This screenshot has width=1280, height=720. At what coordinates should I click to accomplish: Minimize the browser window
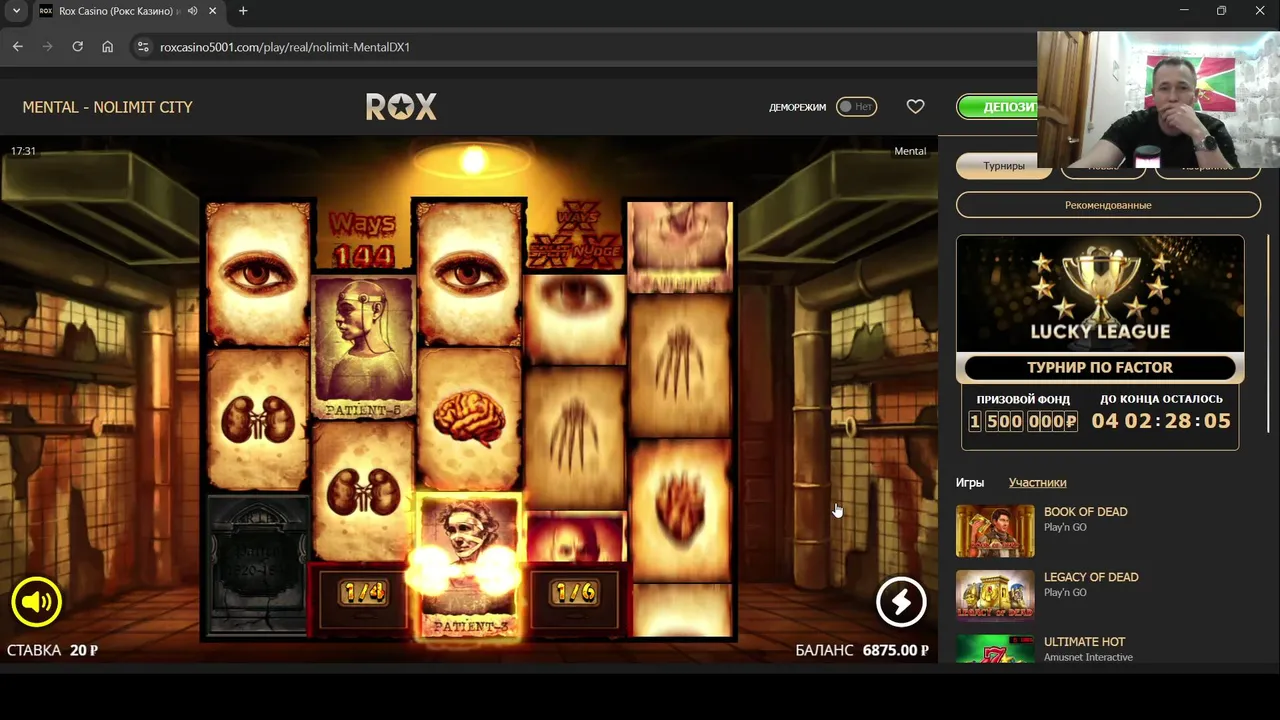[1184, 11]
